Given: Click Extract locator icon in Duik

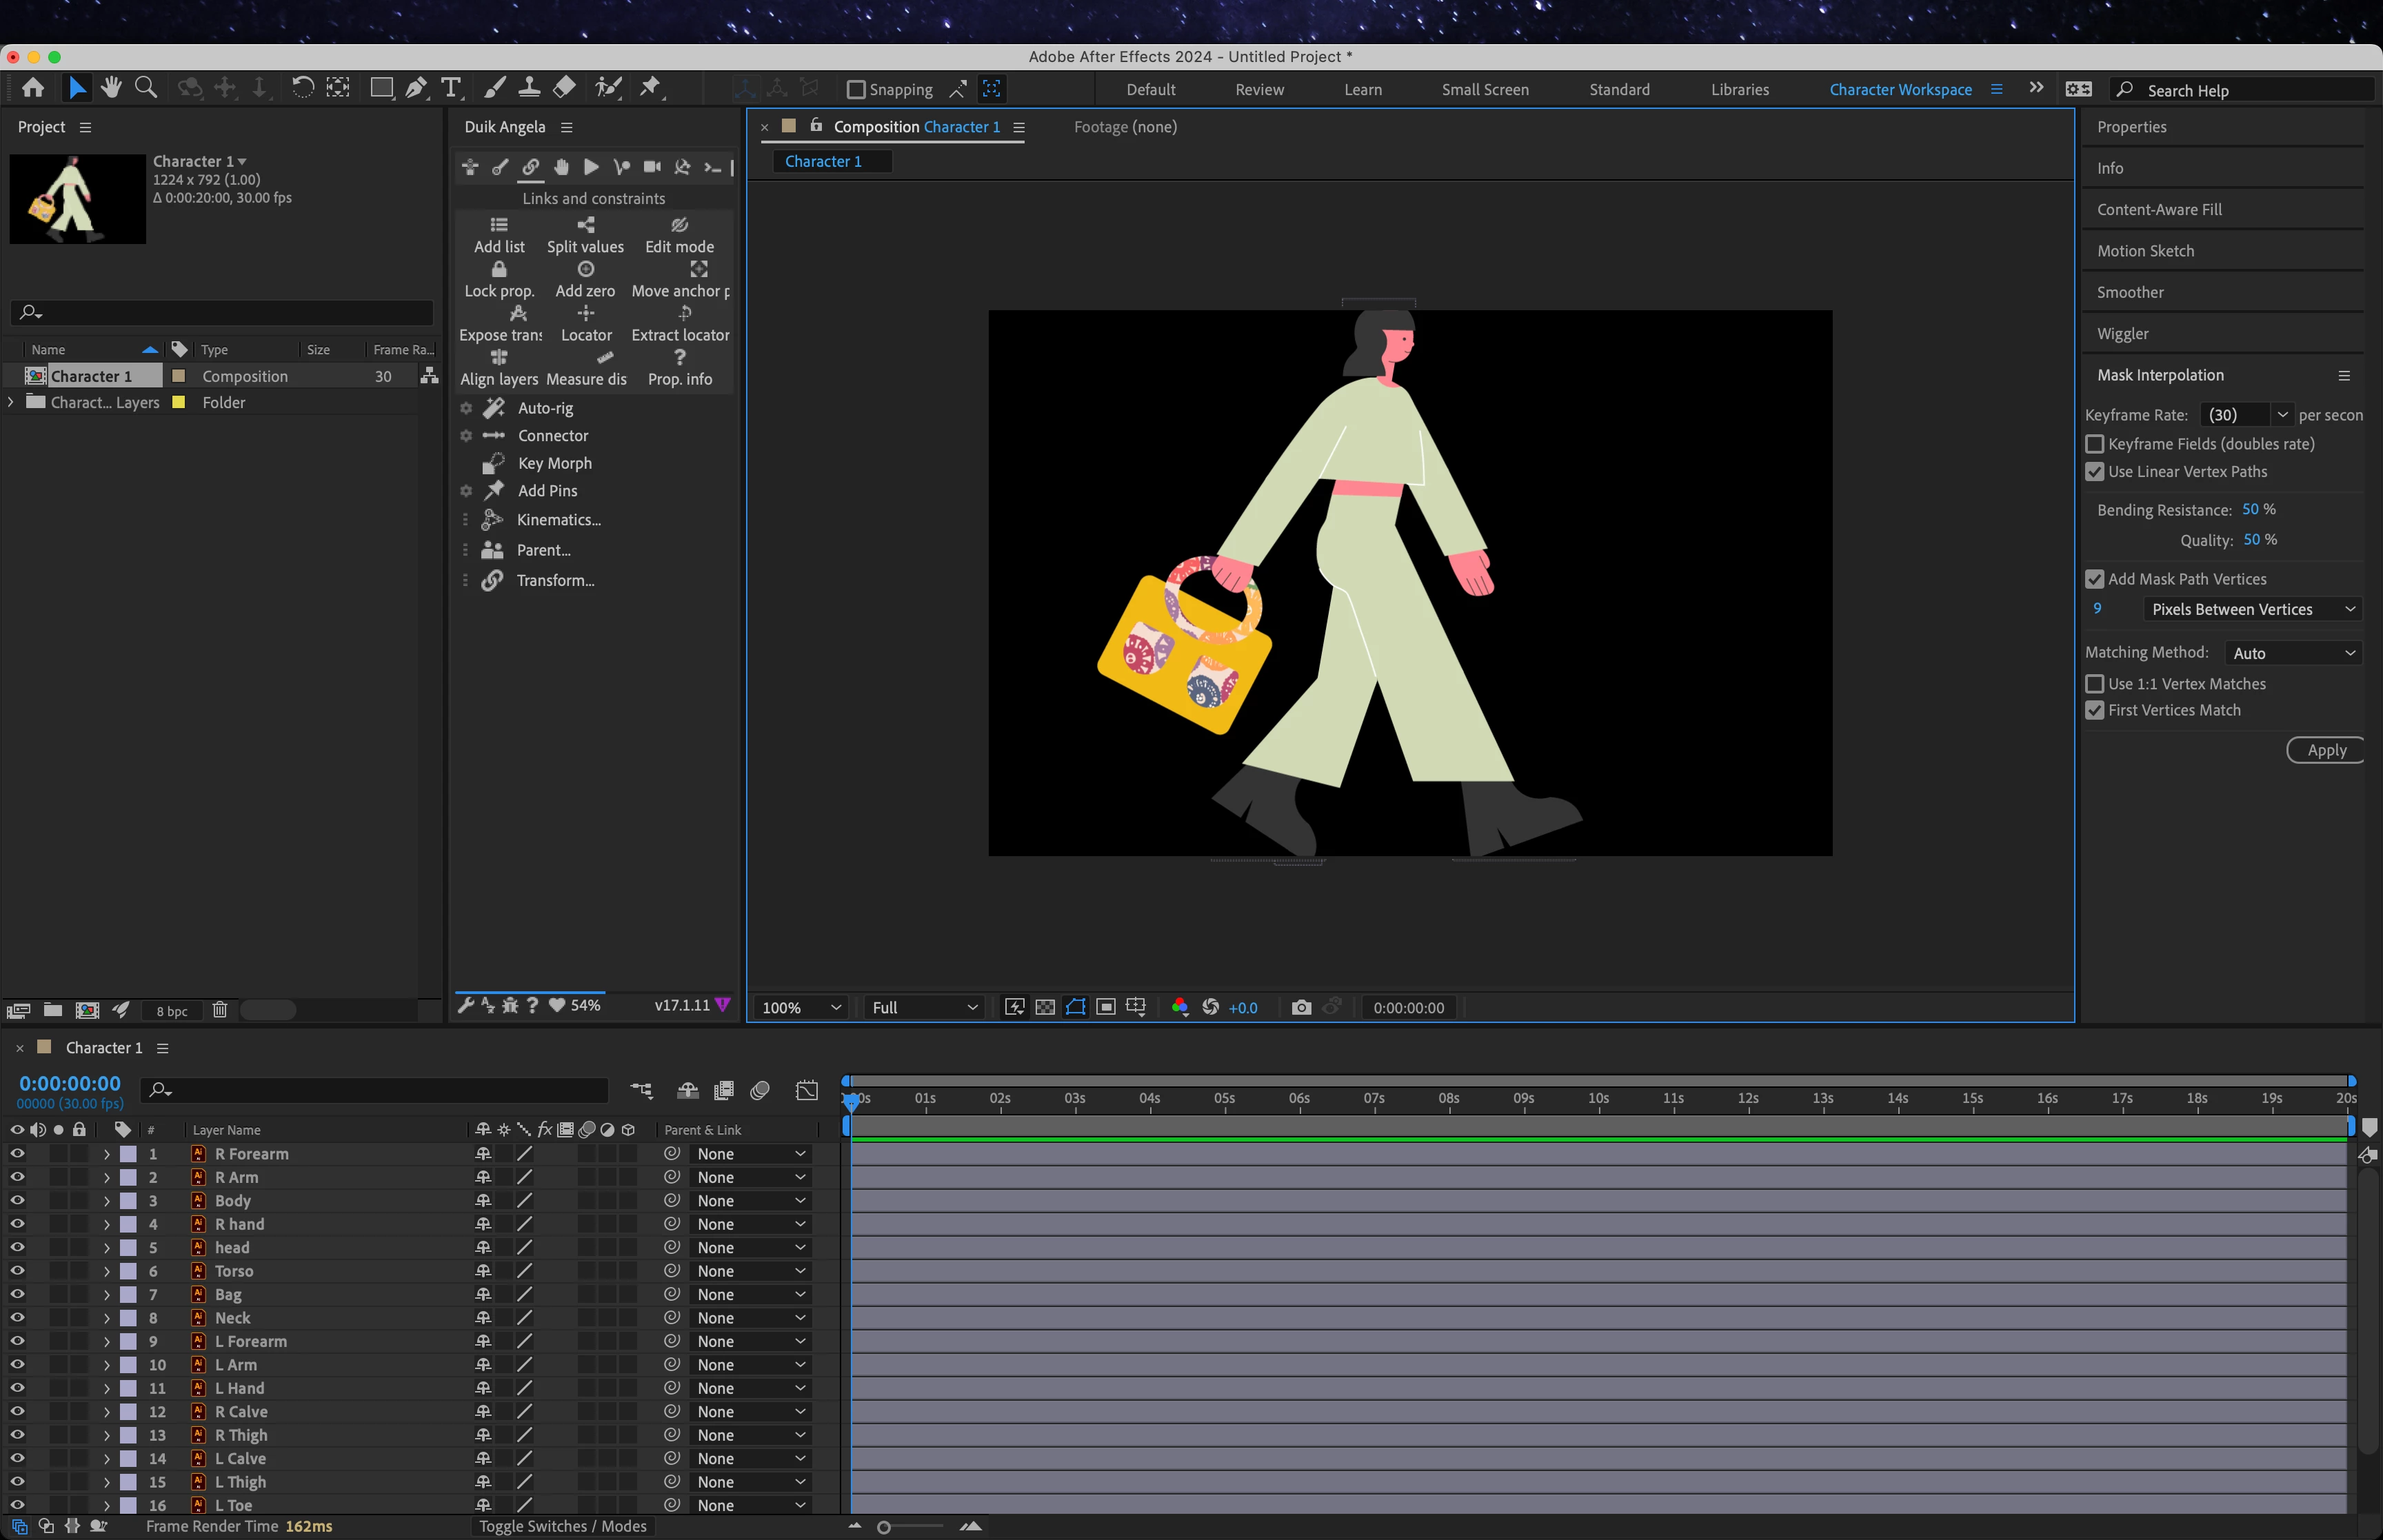Looking at the screenshot, I should pyautogui.click(x=685, y=313).
